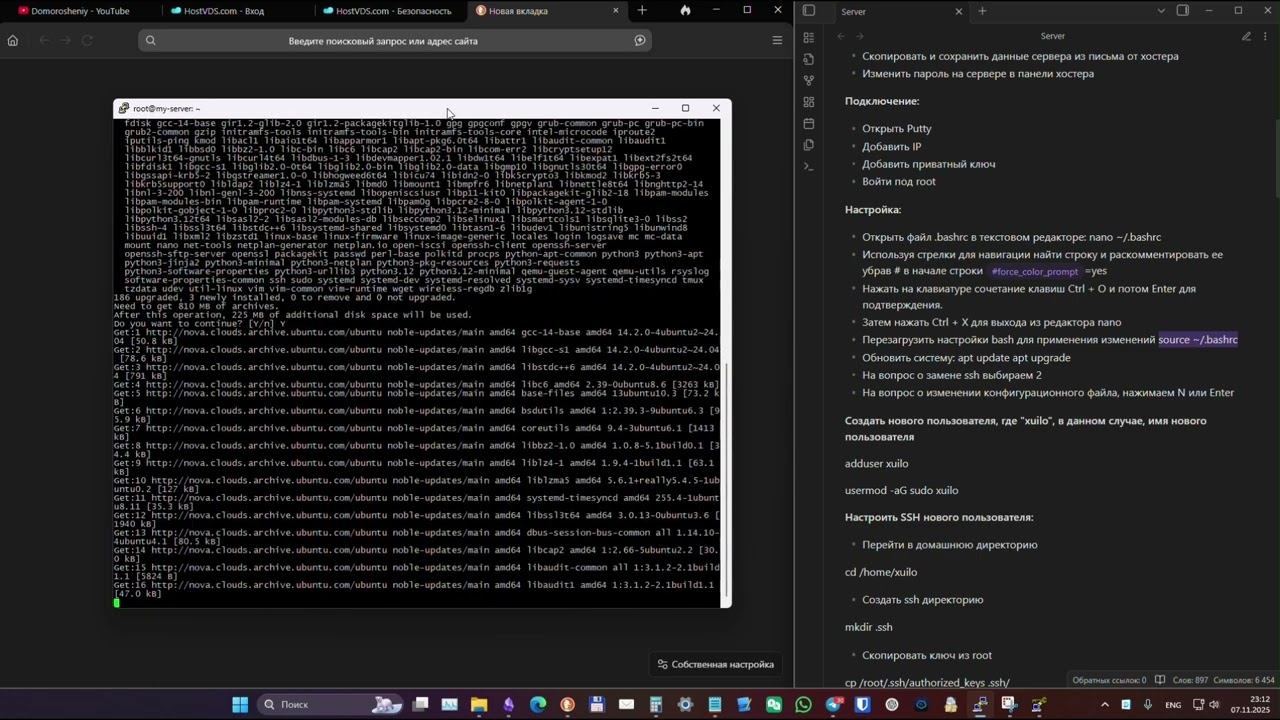Open command palette terminal icon in ribbon
This screenshot has height=720, width=1280.
(x=809, y=166)
